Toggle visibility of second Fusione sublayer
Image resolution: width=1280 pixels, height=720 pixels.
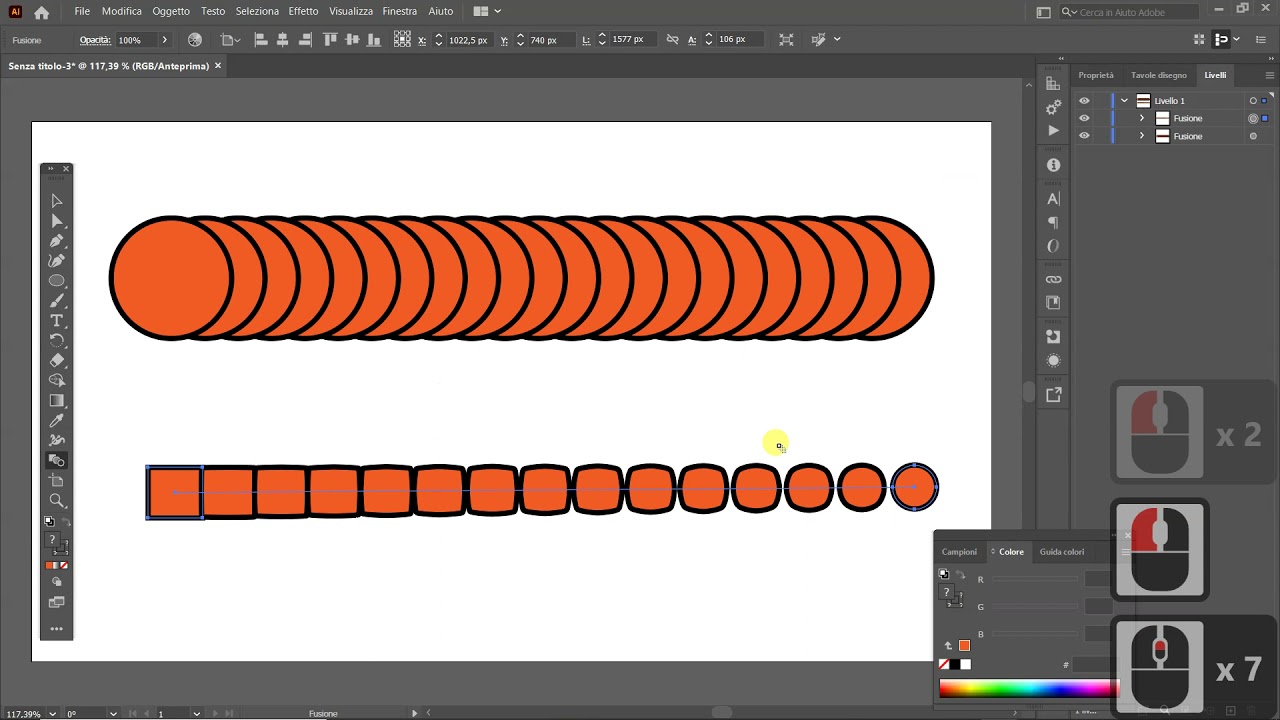(x=1084, y=136)
